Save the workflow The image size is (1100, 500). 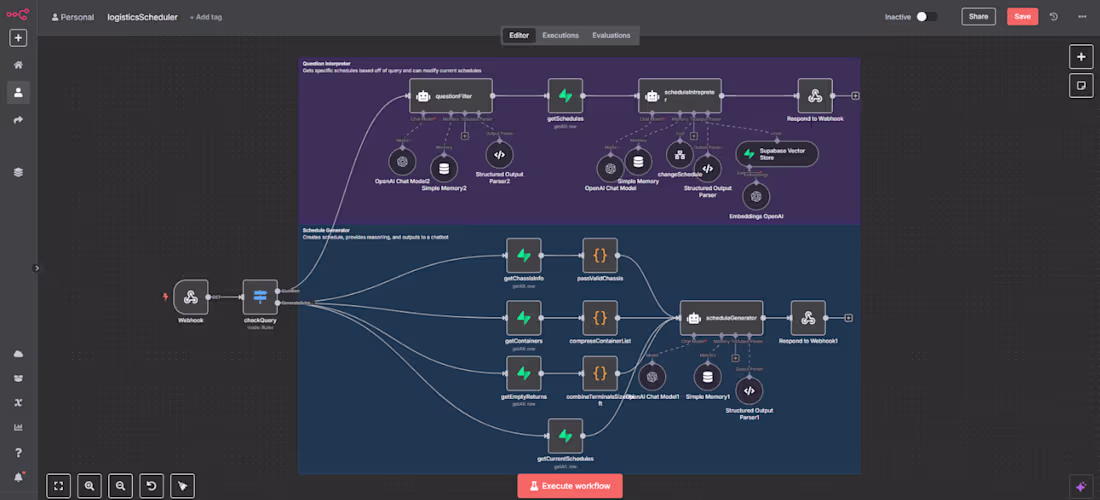click(x=1022, y=16)
